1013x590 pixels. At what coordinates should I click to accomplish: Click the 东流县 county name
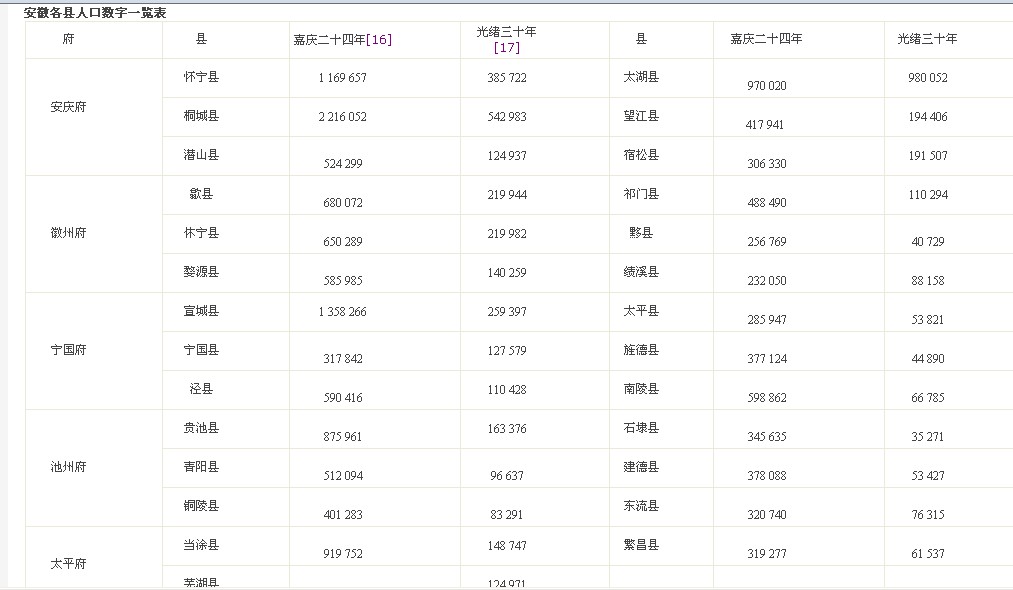click(x=641, y=506)
